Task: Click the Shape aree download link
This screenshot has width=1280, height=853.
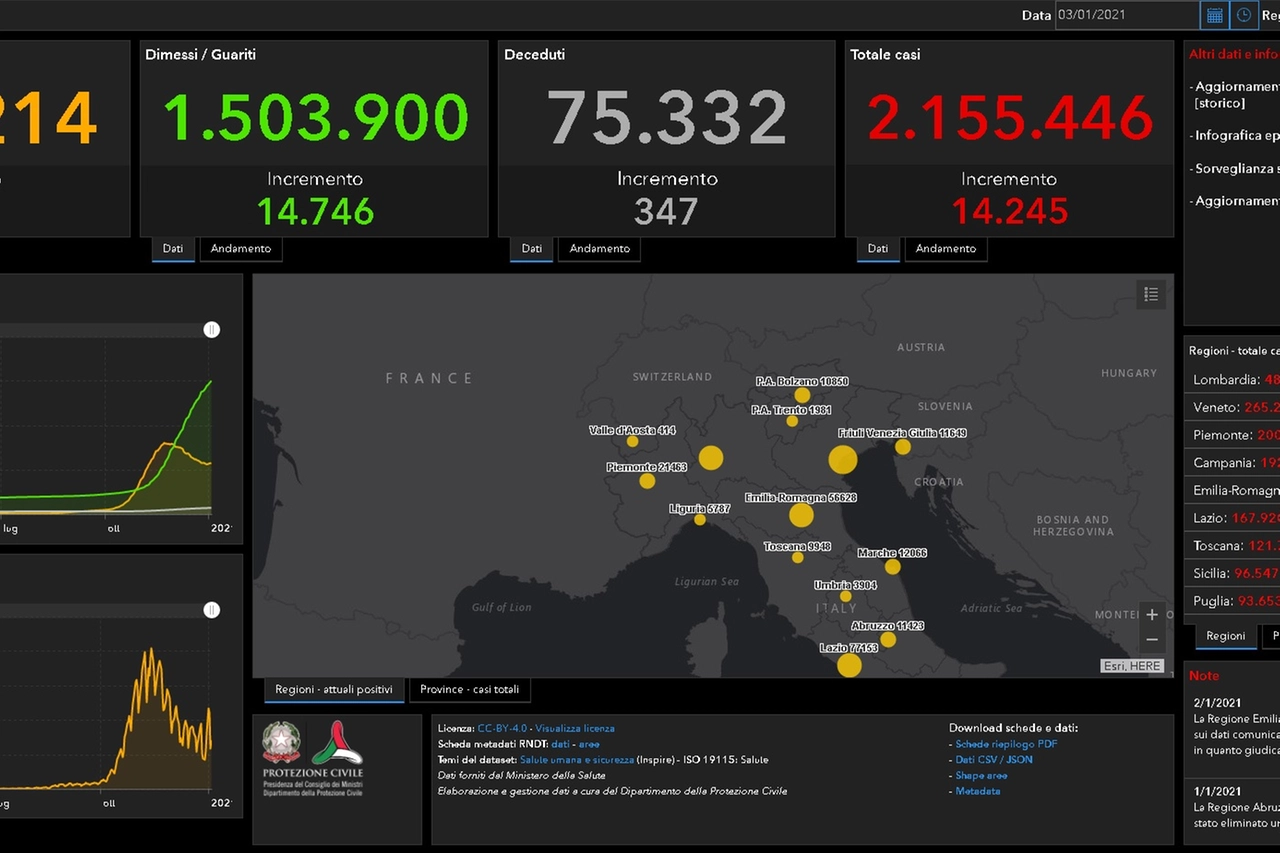Action: tap(981, 776)
